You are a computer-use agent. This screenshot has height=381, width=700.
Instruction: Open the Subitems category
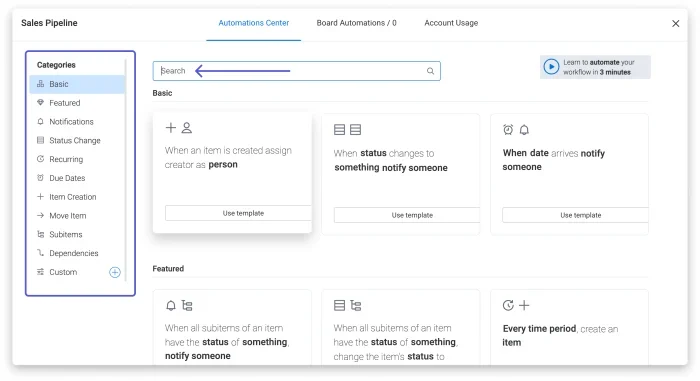tap(77, 234)
